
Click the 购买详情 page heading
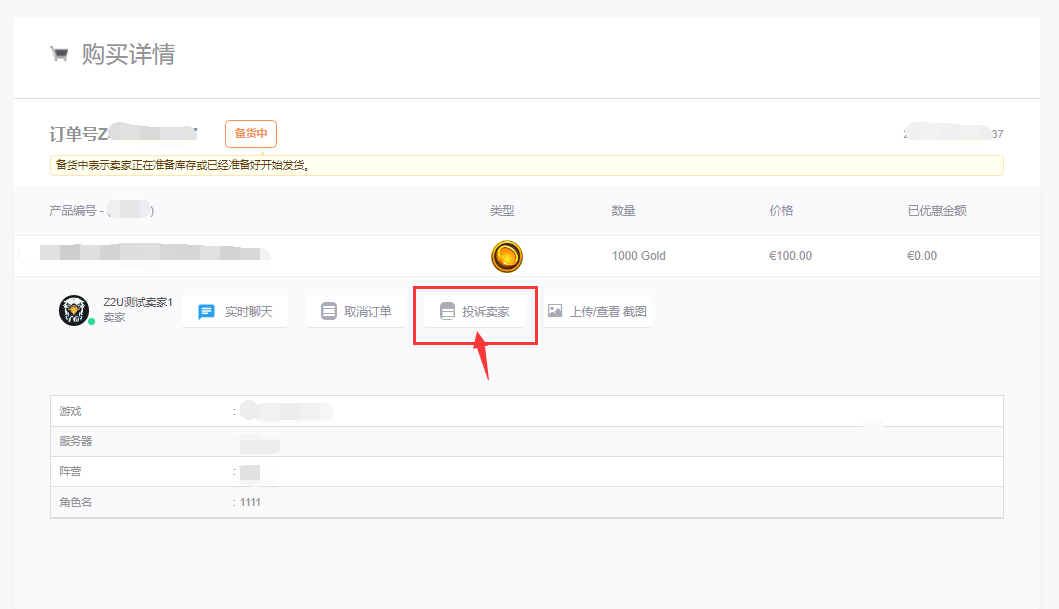[x=128, y=54]
